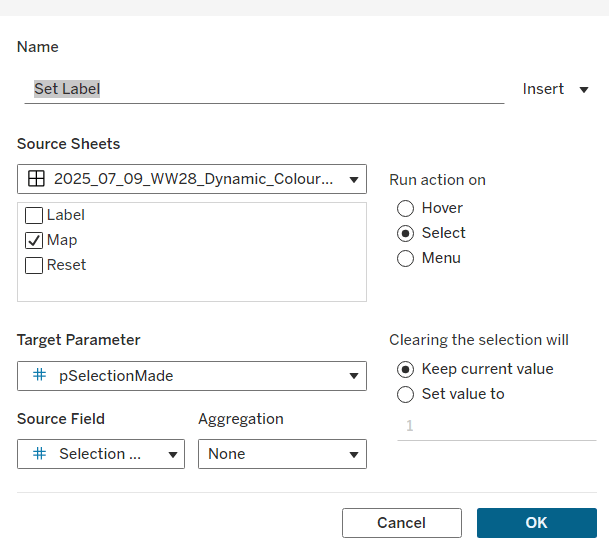Expand the Source Sheets dashboard dropdown arrow
The image size is (609, 547).
click(353, 180)
